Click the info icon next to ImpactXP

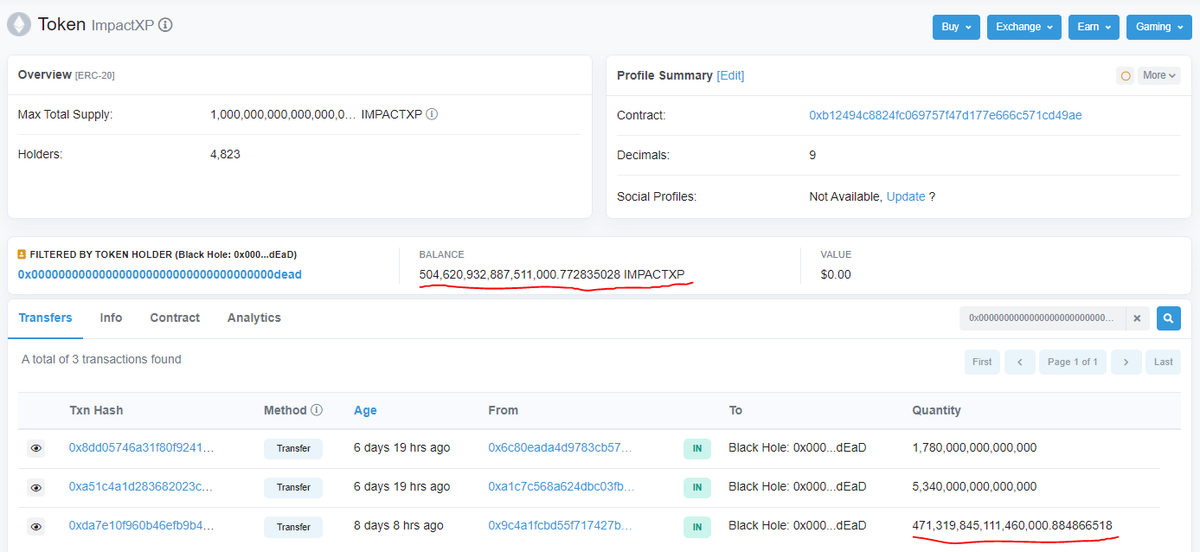pos(166,25)
